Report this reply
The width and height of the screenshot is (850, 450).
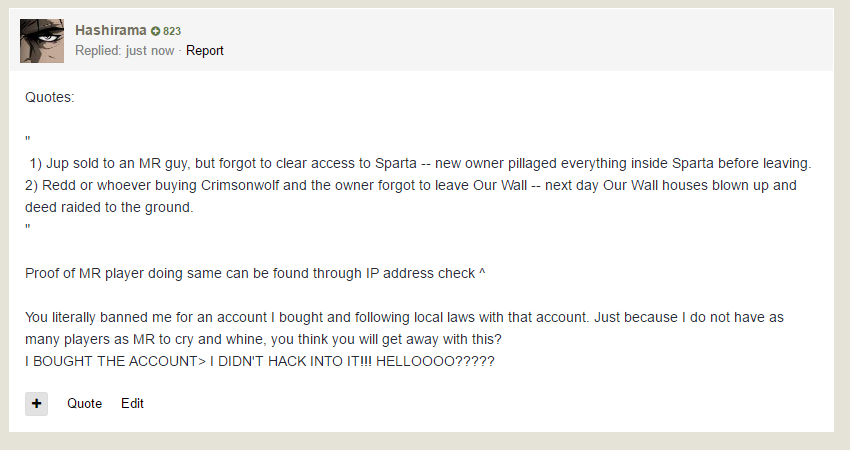(x=204, y=51)
